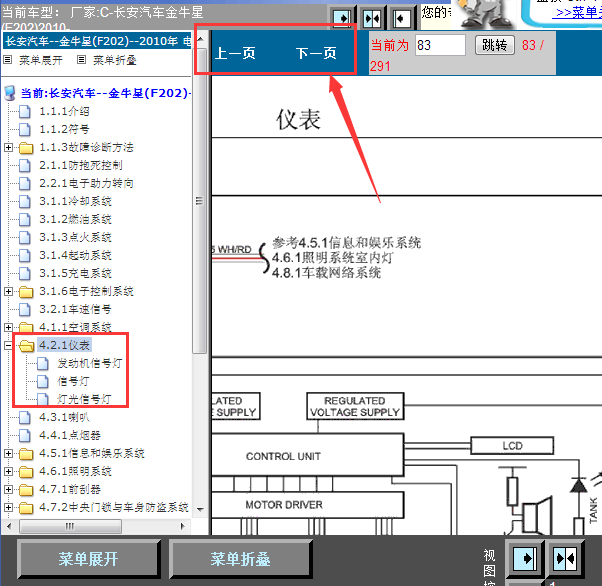Click the top expand-right view icon
The image size is (602, 586).
point(342,18)
